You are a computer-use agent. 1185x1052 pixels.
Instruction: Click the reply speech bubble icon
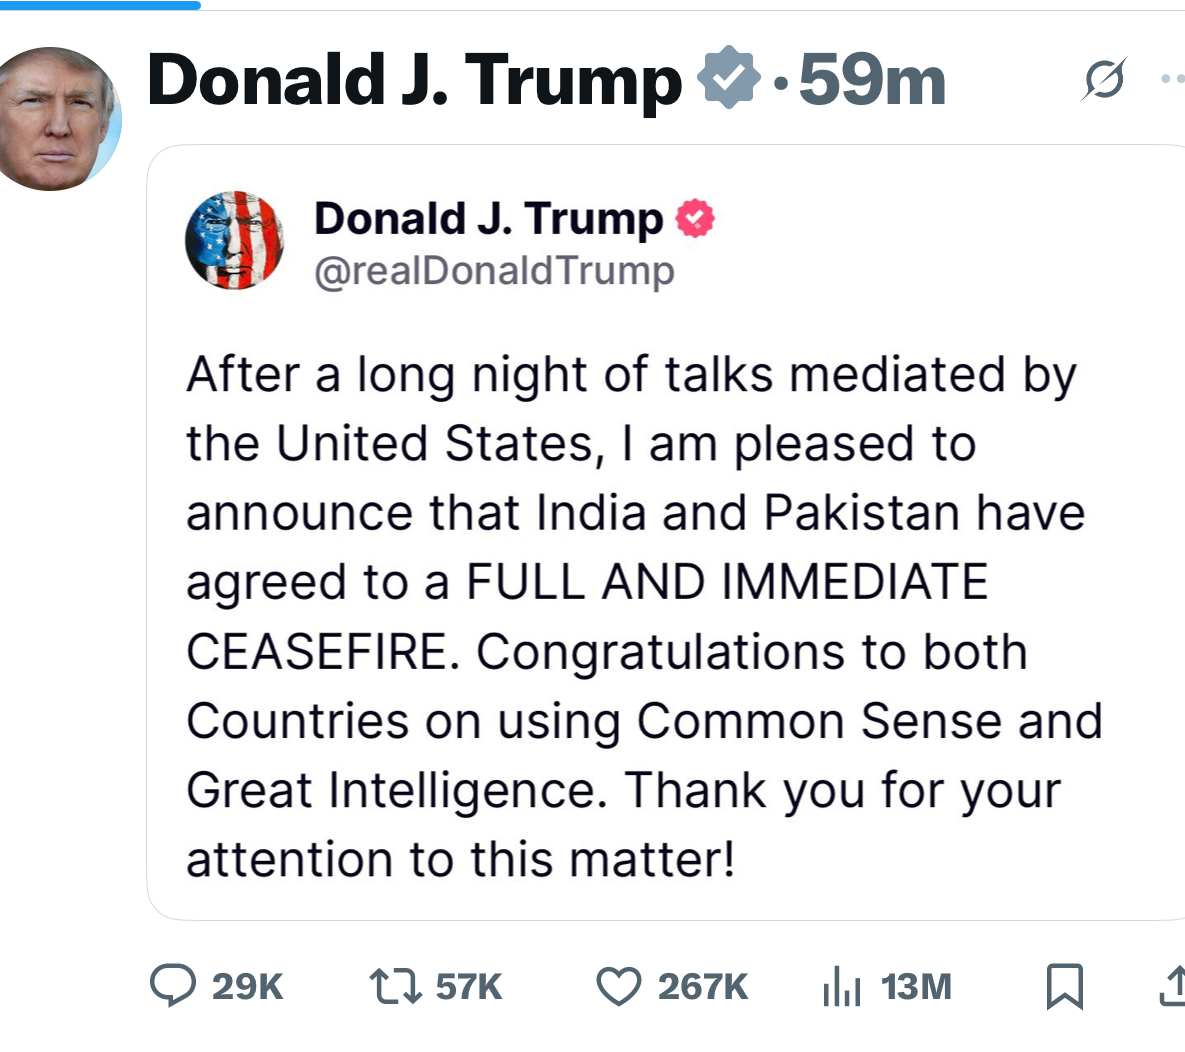click(173, 986)
